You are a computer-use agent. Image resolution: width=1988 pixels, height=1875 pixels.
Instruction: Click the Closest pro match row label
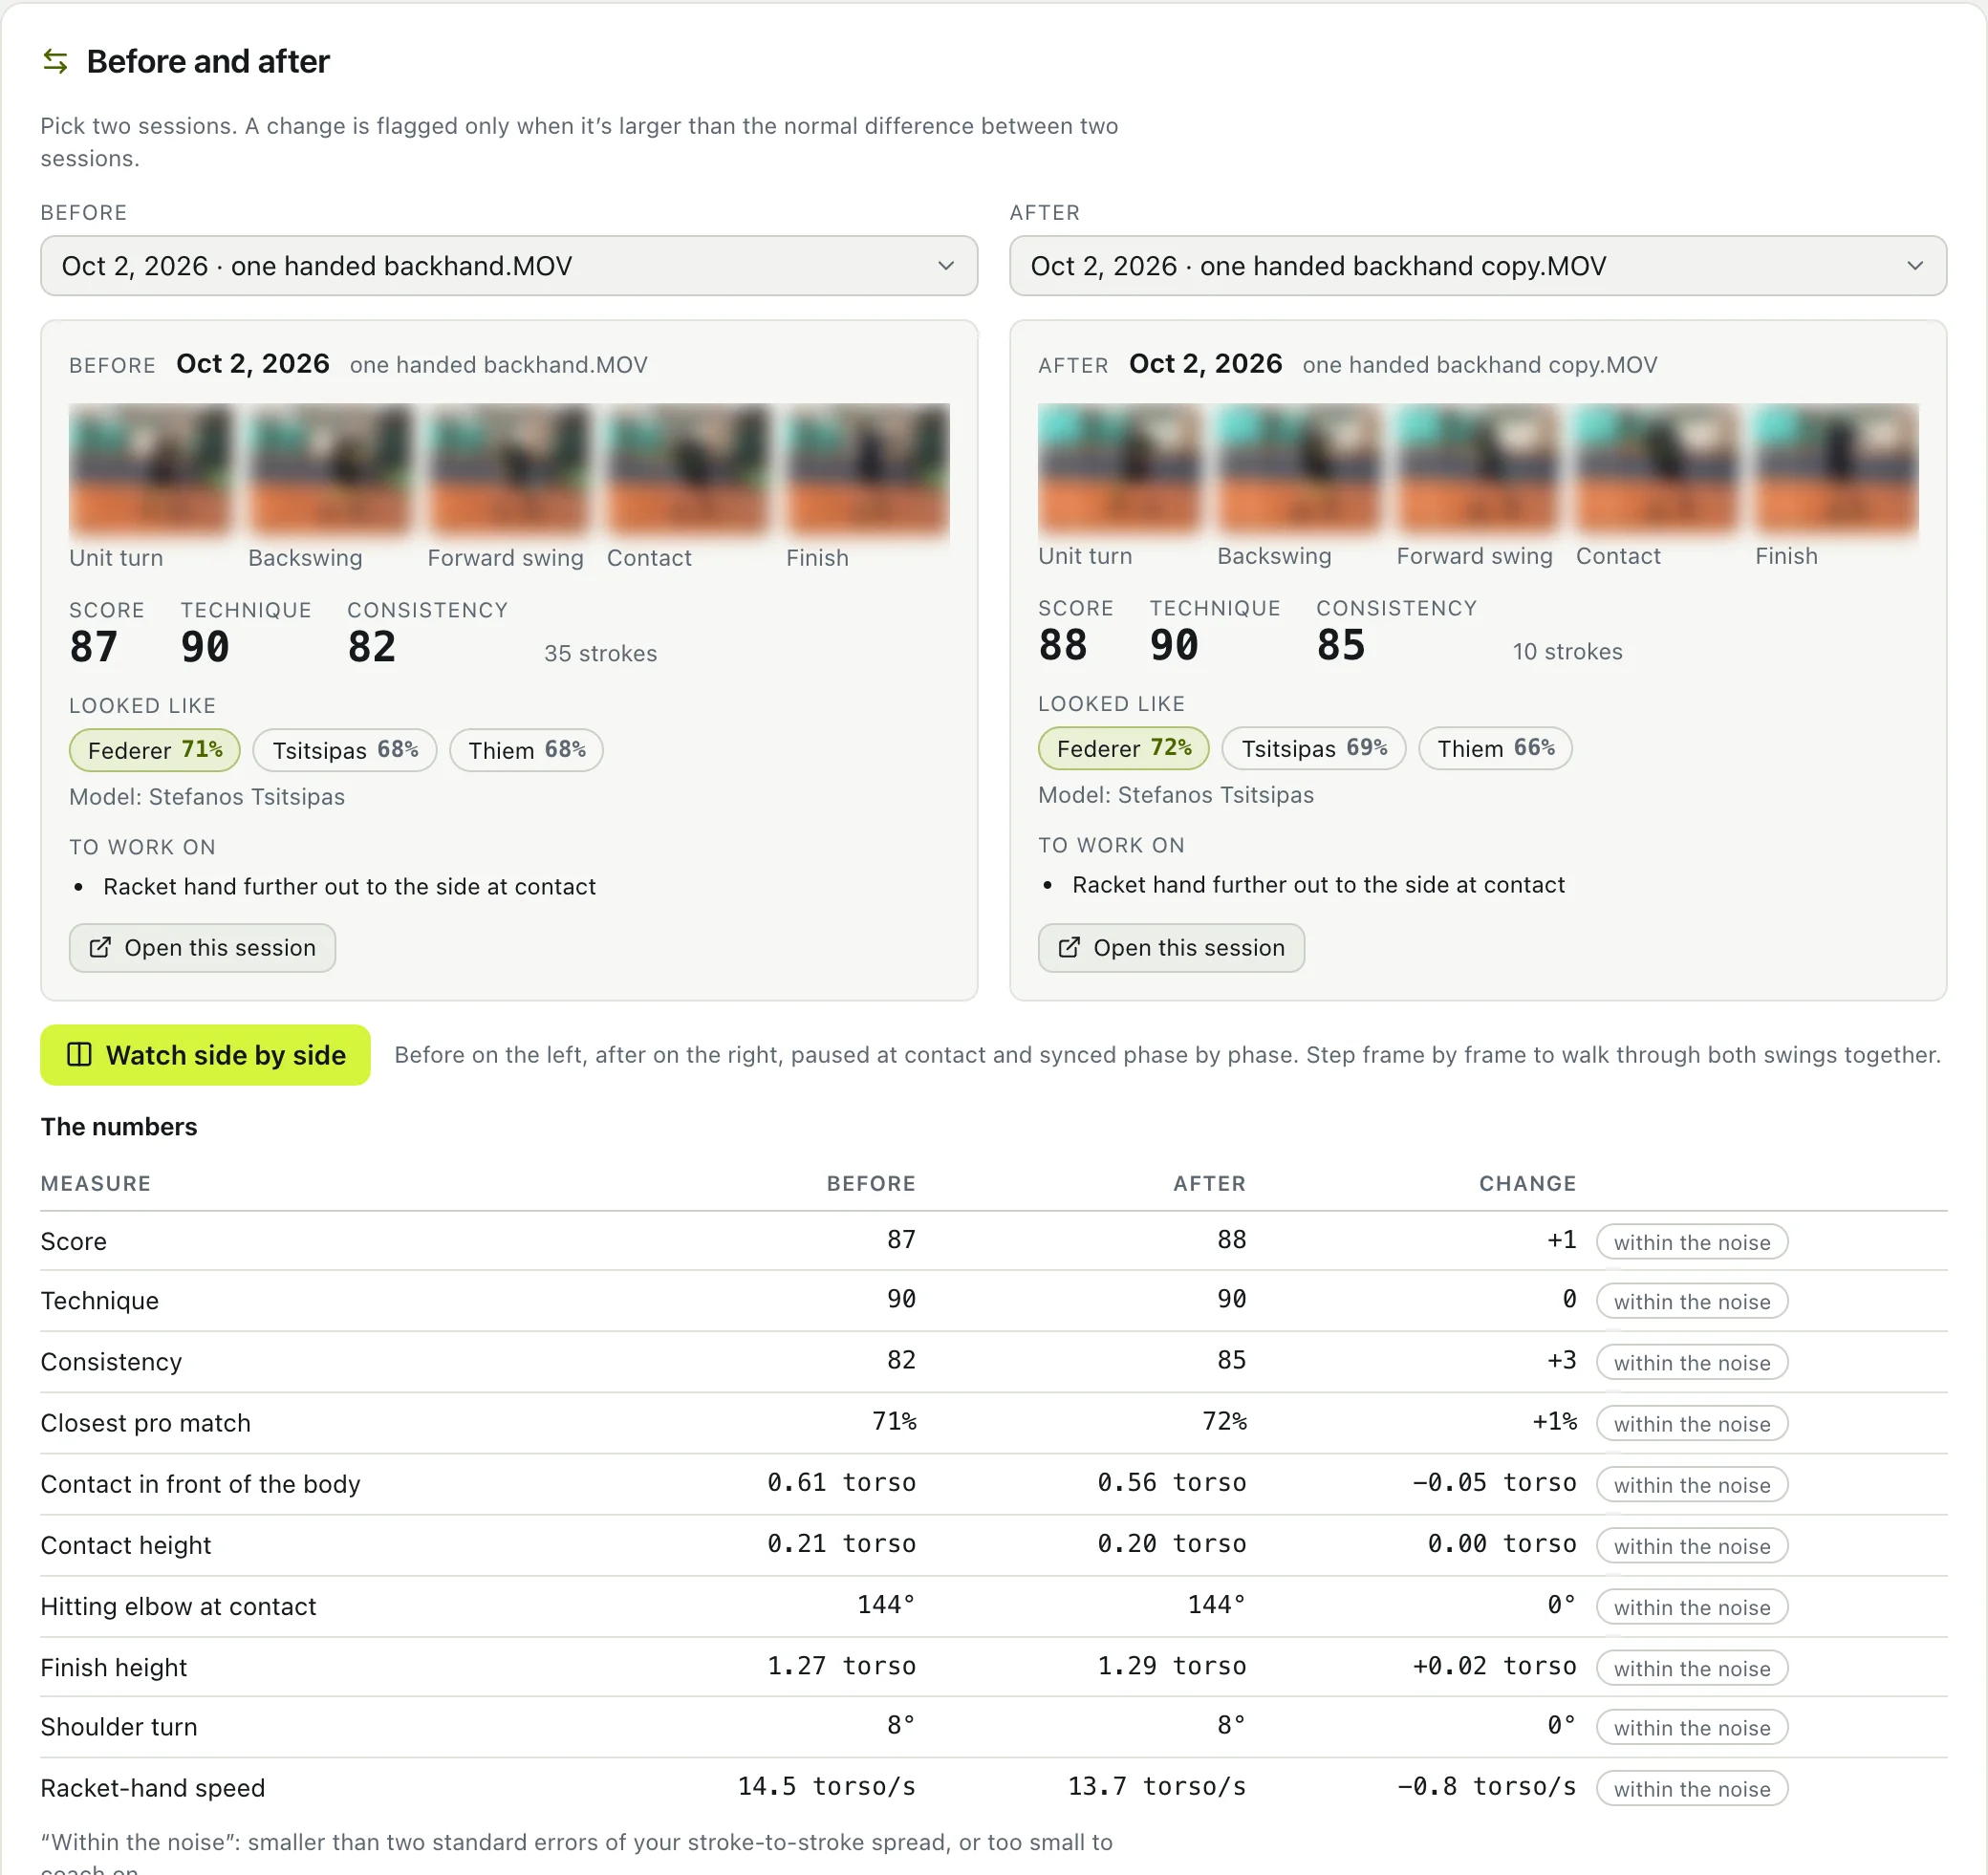point(146,1423)
